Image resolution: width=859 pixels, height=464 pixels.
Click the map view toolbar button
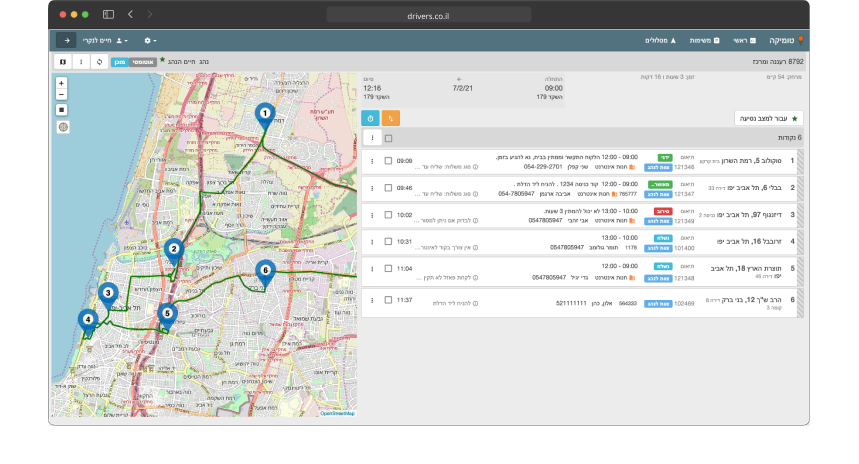tap(63, 62)
